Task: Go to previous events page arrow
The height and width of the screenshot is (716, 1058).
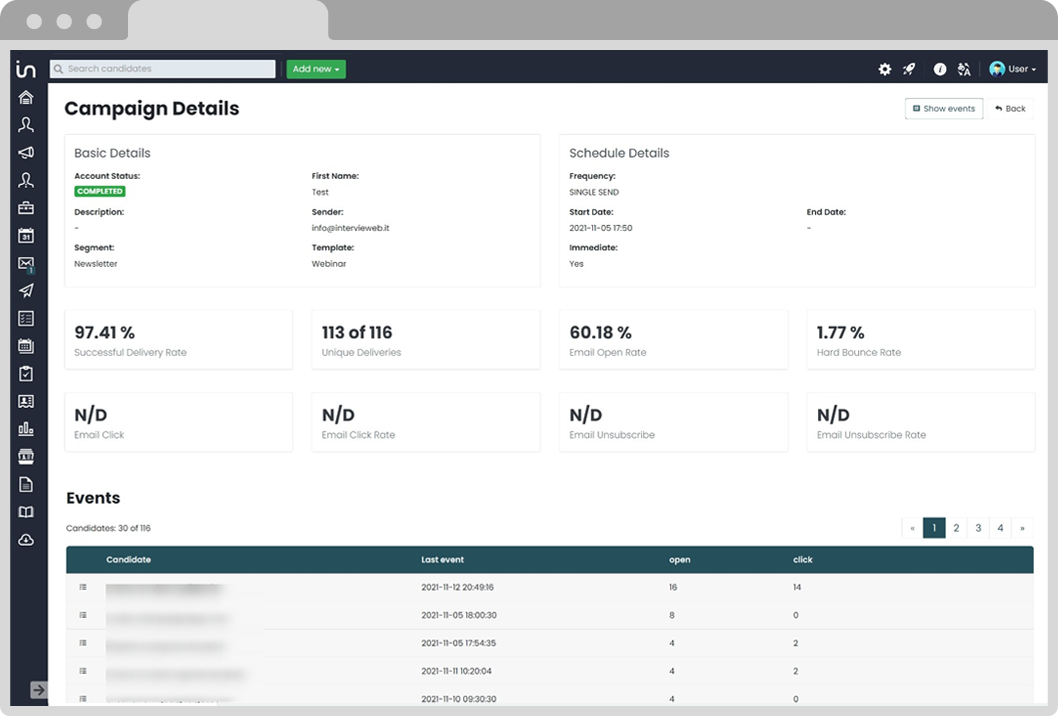Action: [x=912, y=528]
